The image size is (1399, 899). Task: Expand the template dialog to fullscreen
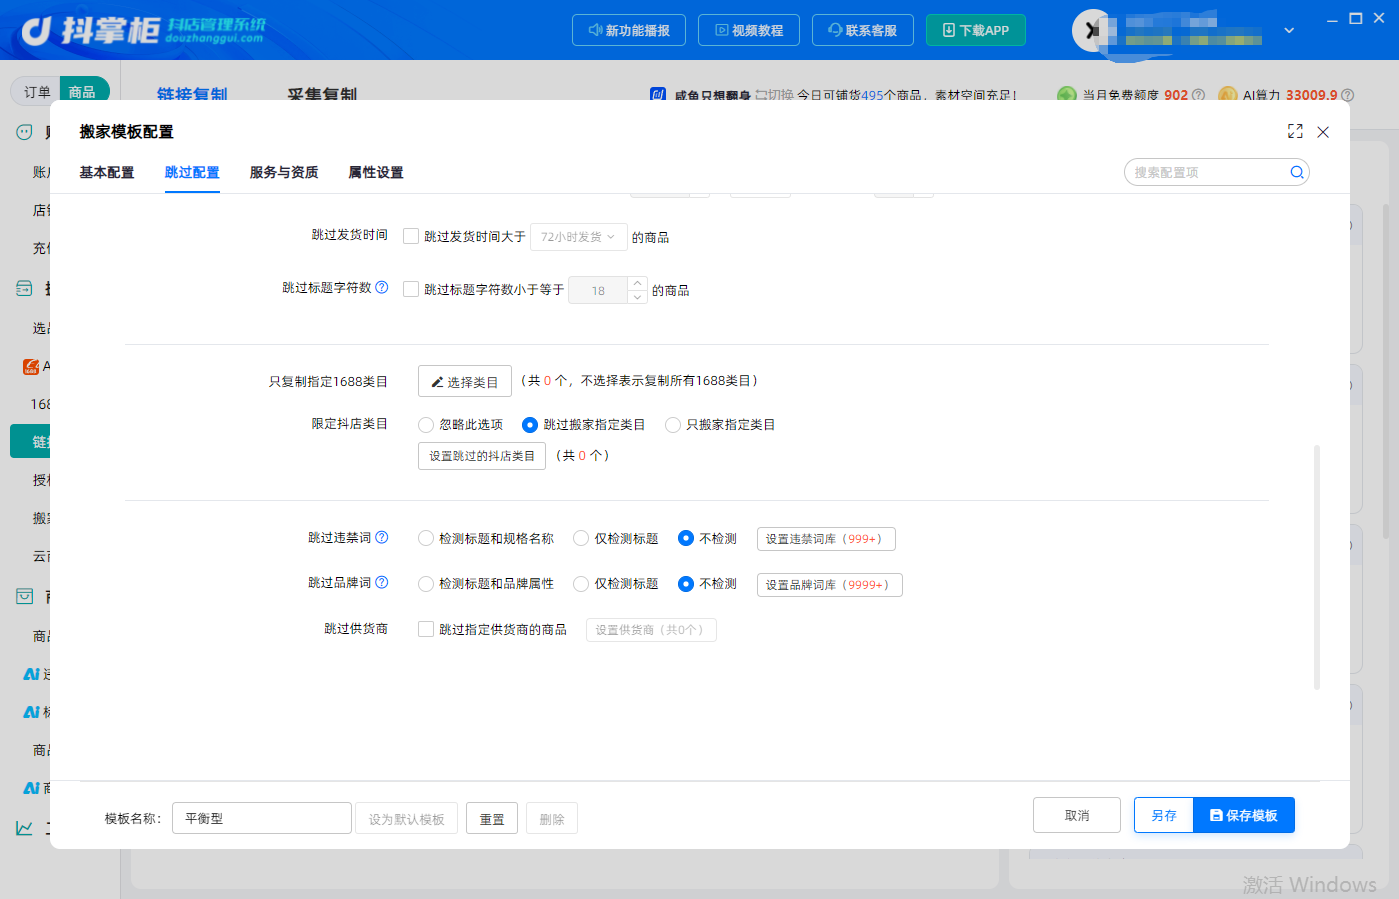1295,131
